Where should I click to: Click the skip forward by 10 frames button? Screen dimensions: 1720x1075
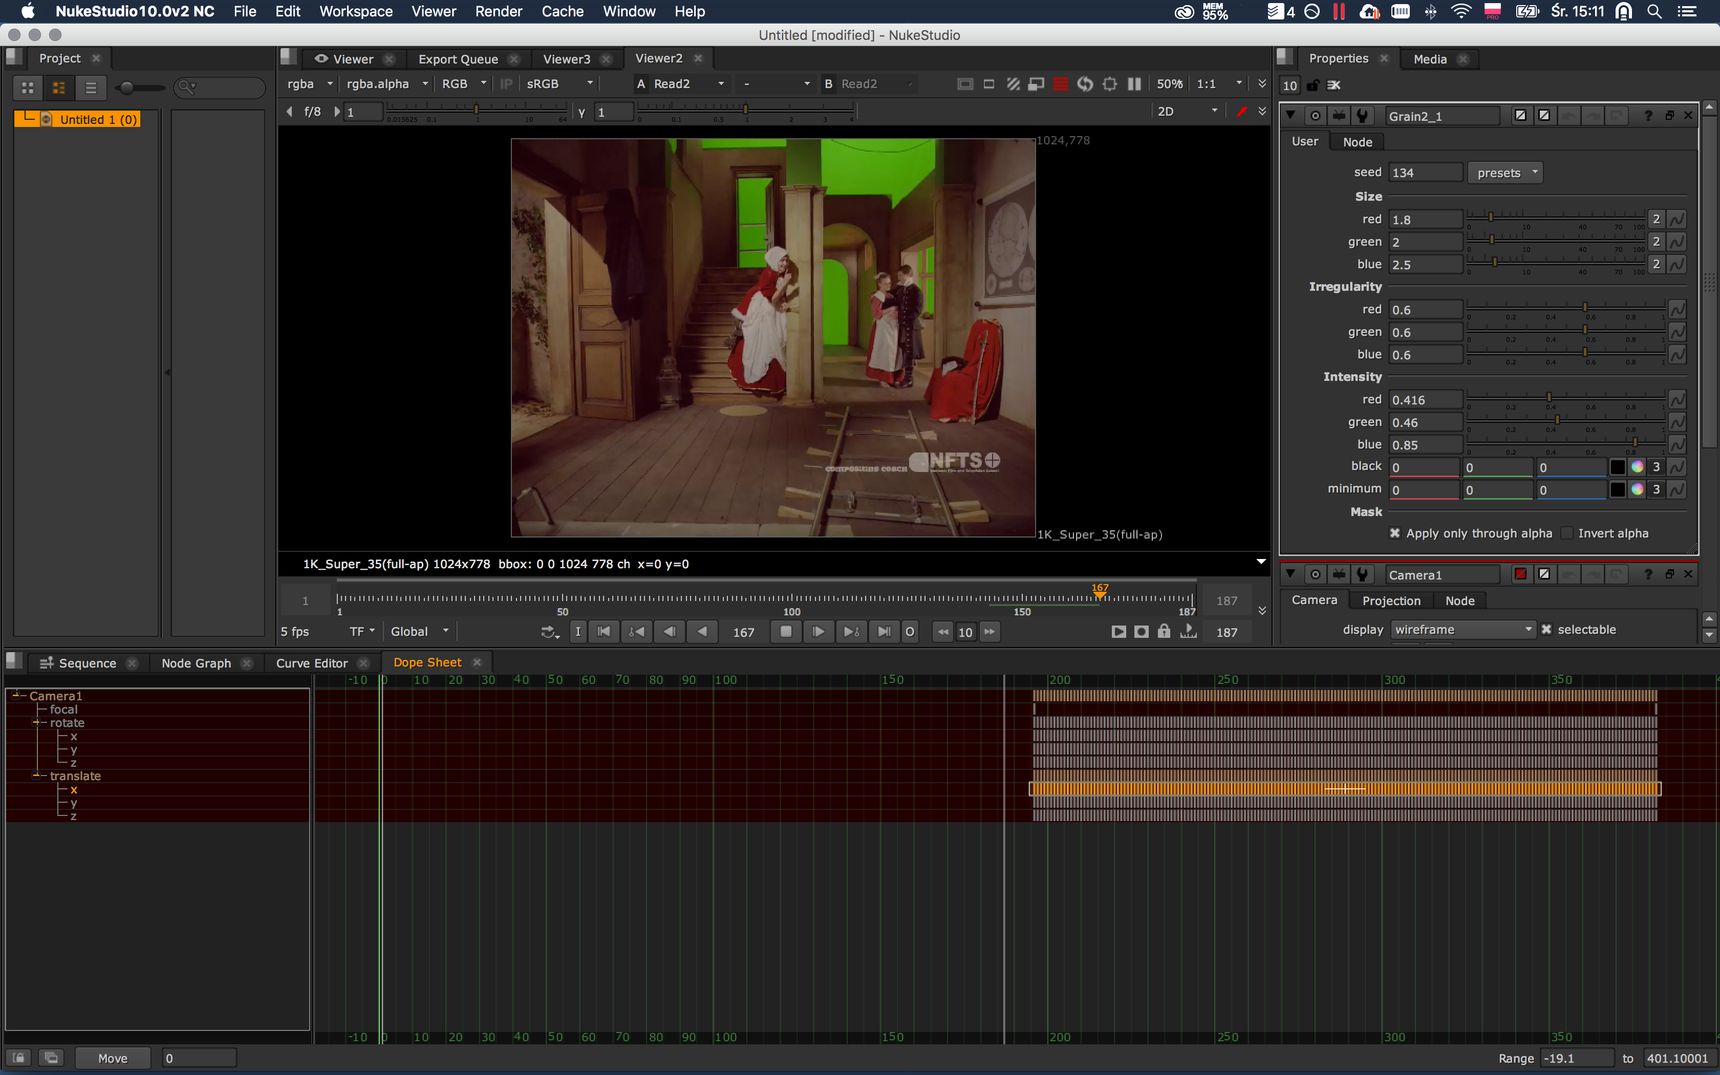989,631
